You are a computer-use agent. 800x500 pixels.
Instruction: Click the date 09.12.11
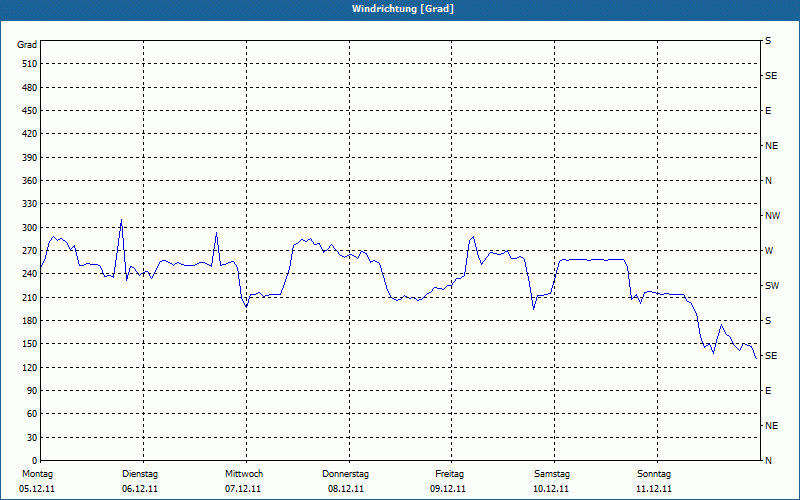coord(448,489)
